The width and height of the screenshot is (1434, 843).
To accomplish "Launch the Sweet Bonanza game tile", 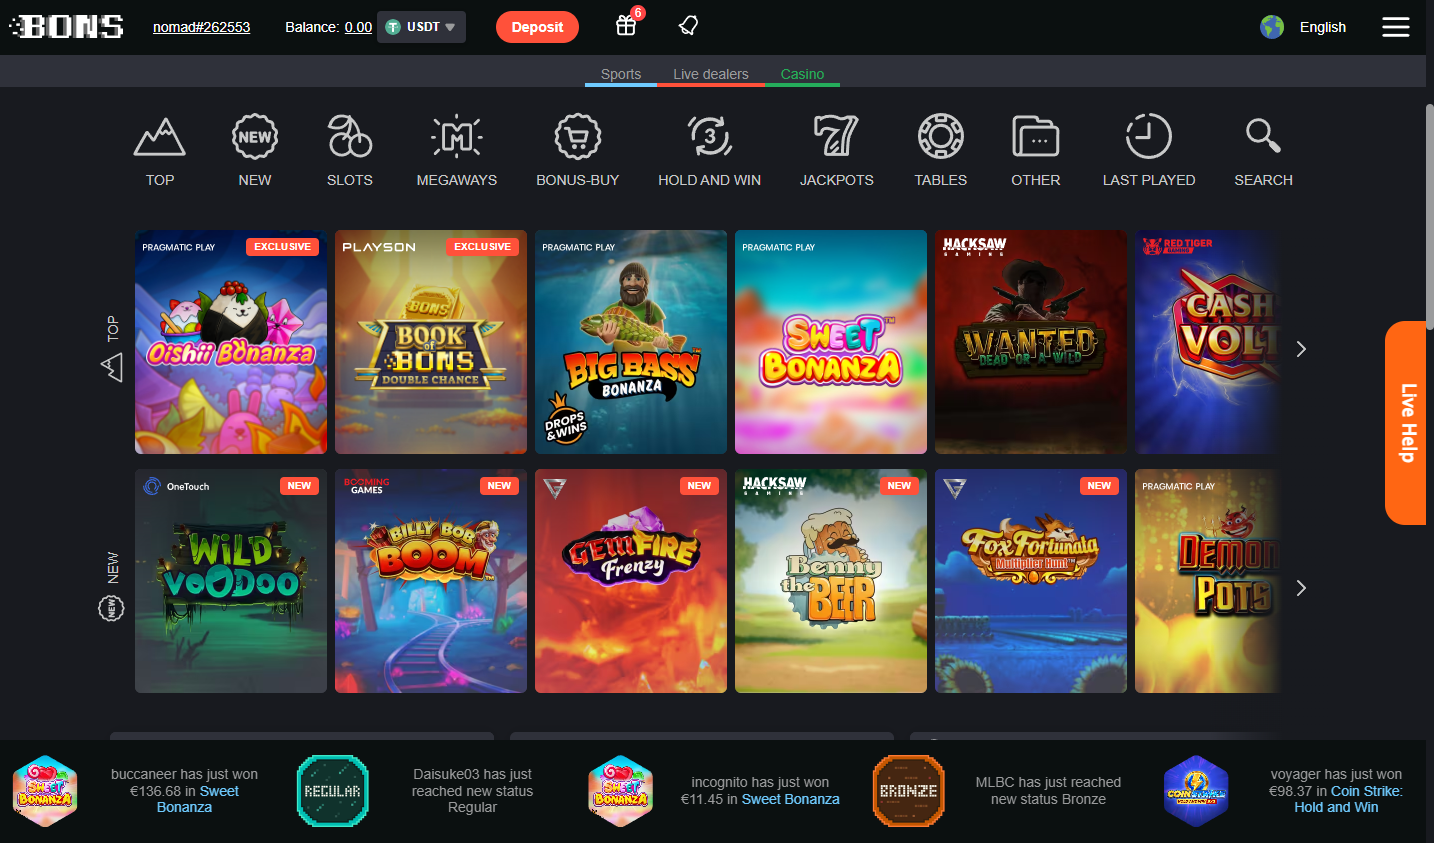I will [x=831, y=342].
